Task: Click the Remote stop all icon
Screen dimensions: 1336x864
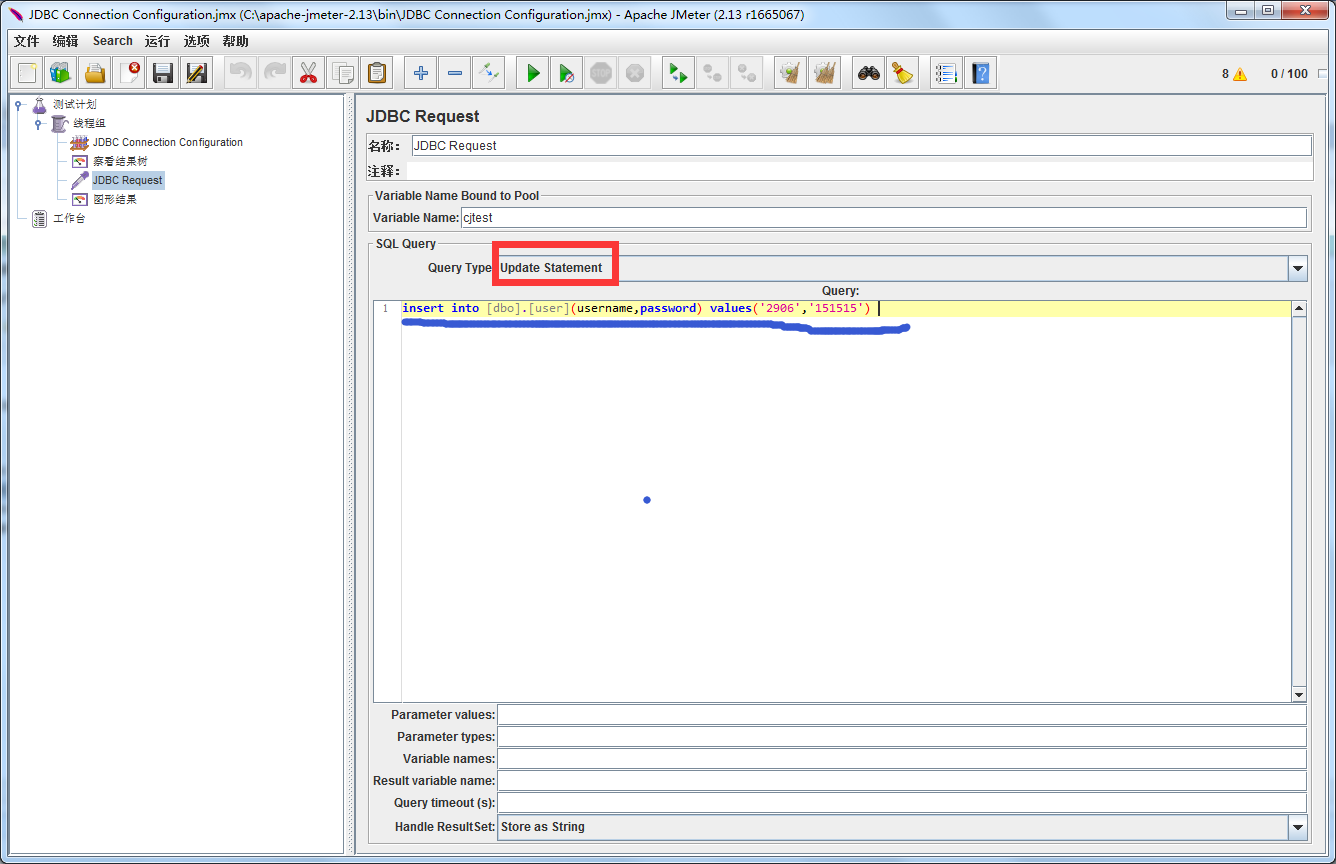Action: (713, 73)
